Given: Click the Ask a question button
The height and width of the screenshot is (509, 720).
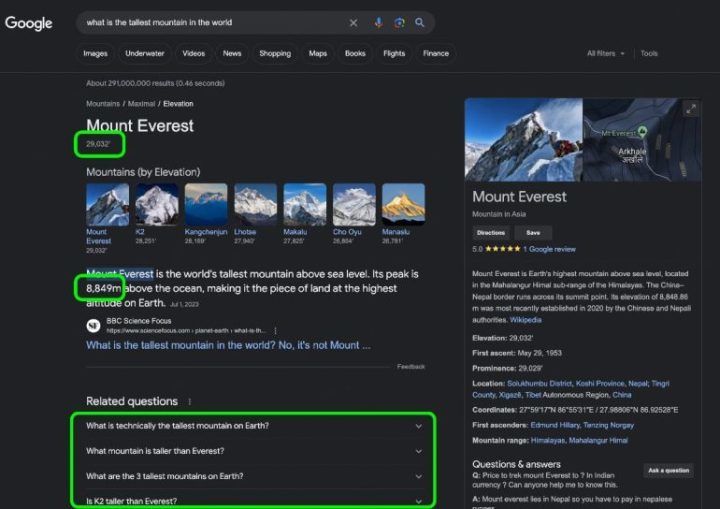Looking at the screenshot, I should click(x=668, y=470).
